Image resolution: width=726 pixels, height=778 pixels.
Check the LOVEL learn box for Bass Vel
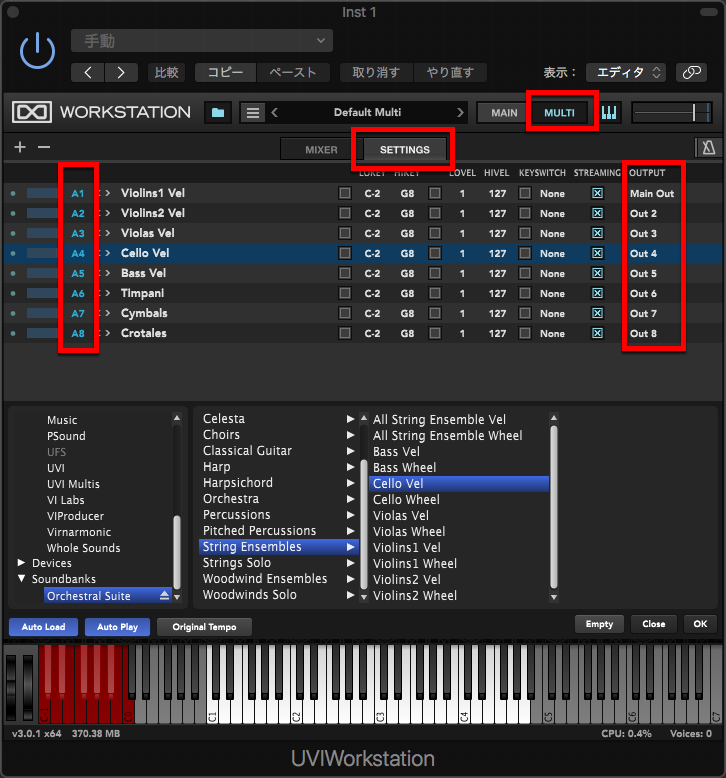[435, 273]
